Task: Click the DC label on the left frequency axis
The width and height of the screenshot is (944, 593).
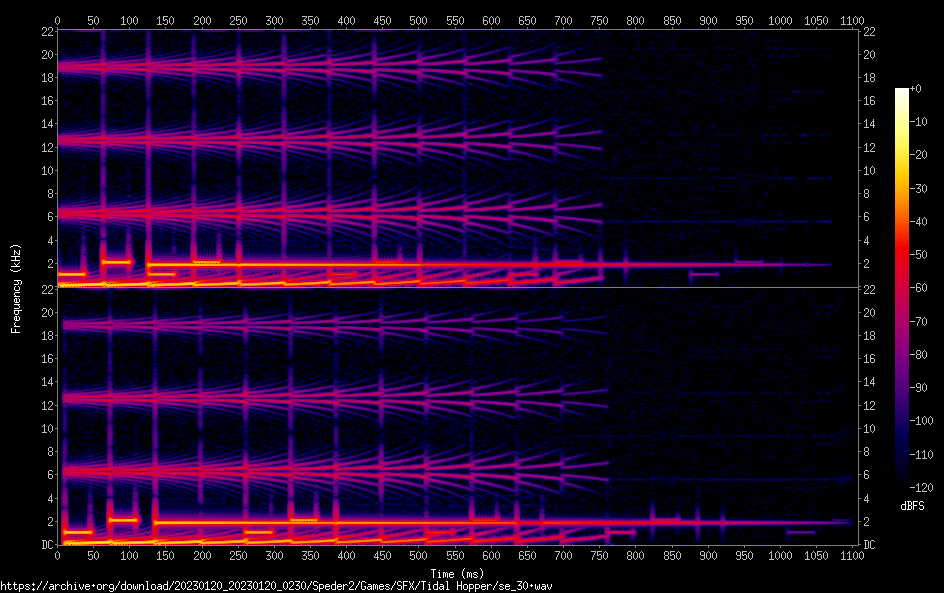Action: tap(45, 545)
